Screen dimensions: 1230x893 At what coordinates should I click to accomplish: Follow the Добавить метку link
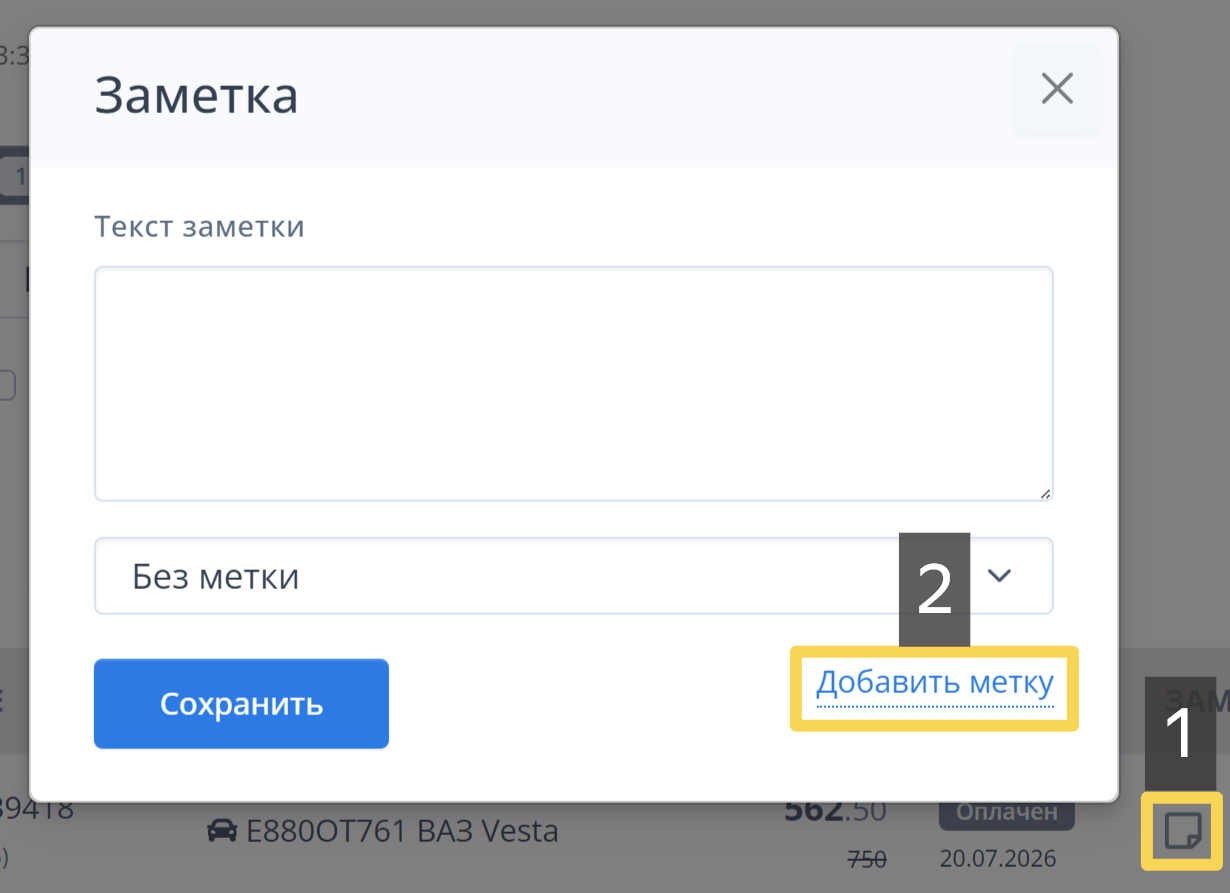pos(935,683)
